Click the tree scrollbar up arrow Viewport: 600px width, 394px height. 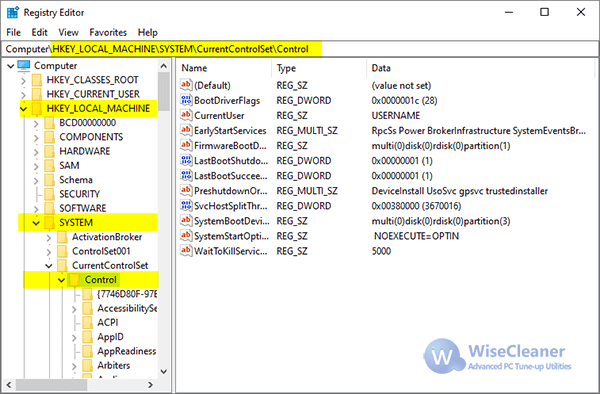point(164,66)
